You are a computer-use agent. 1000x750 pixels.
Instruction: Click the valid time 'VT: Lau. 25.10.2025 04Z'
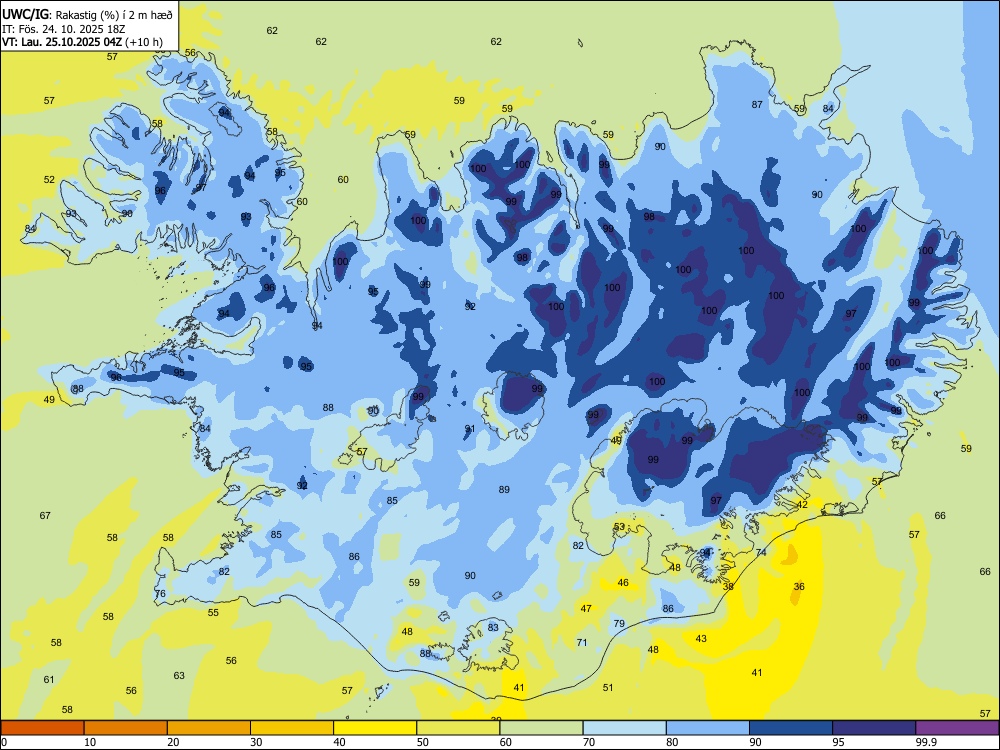pos(64,42)
